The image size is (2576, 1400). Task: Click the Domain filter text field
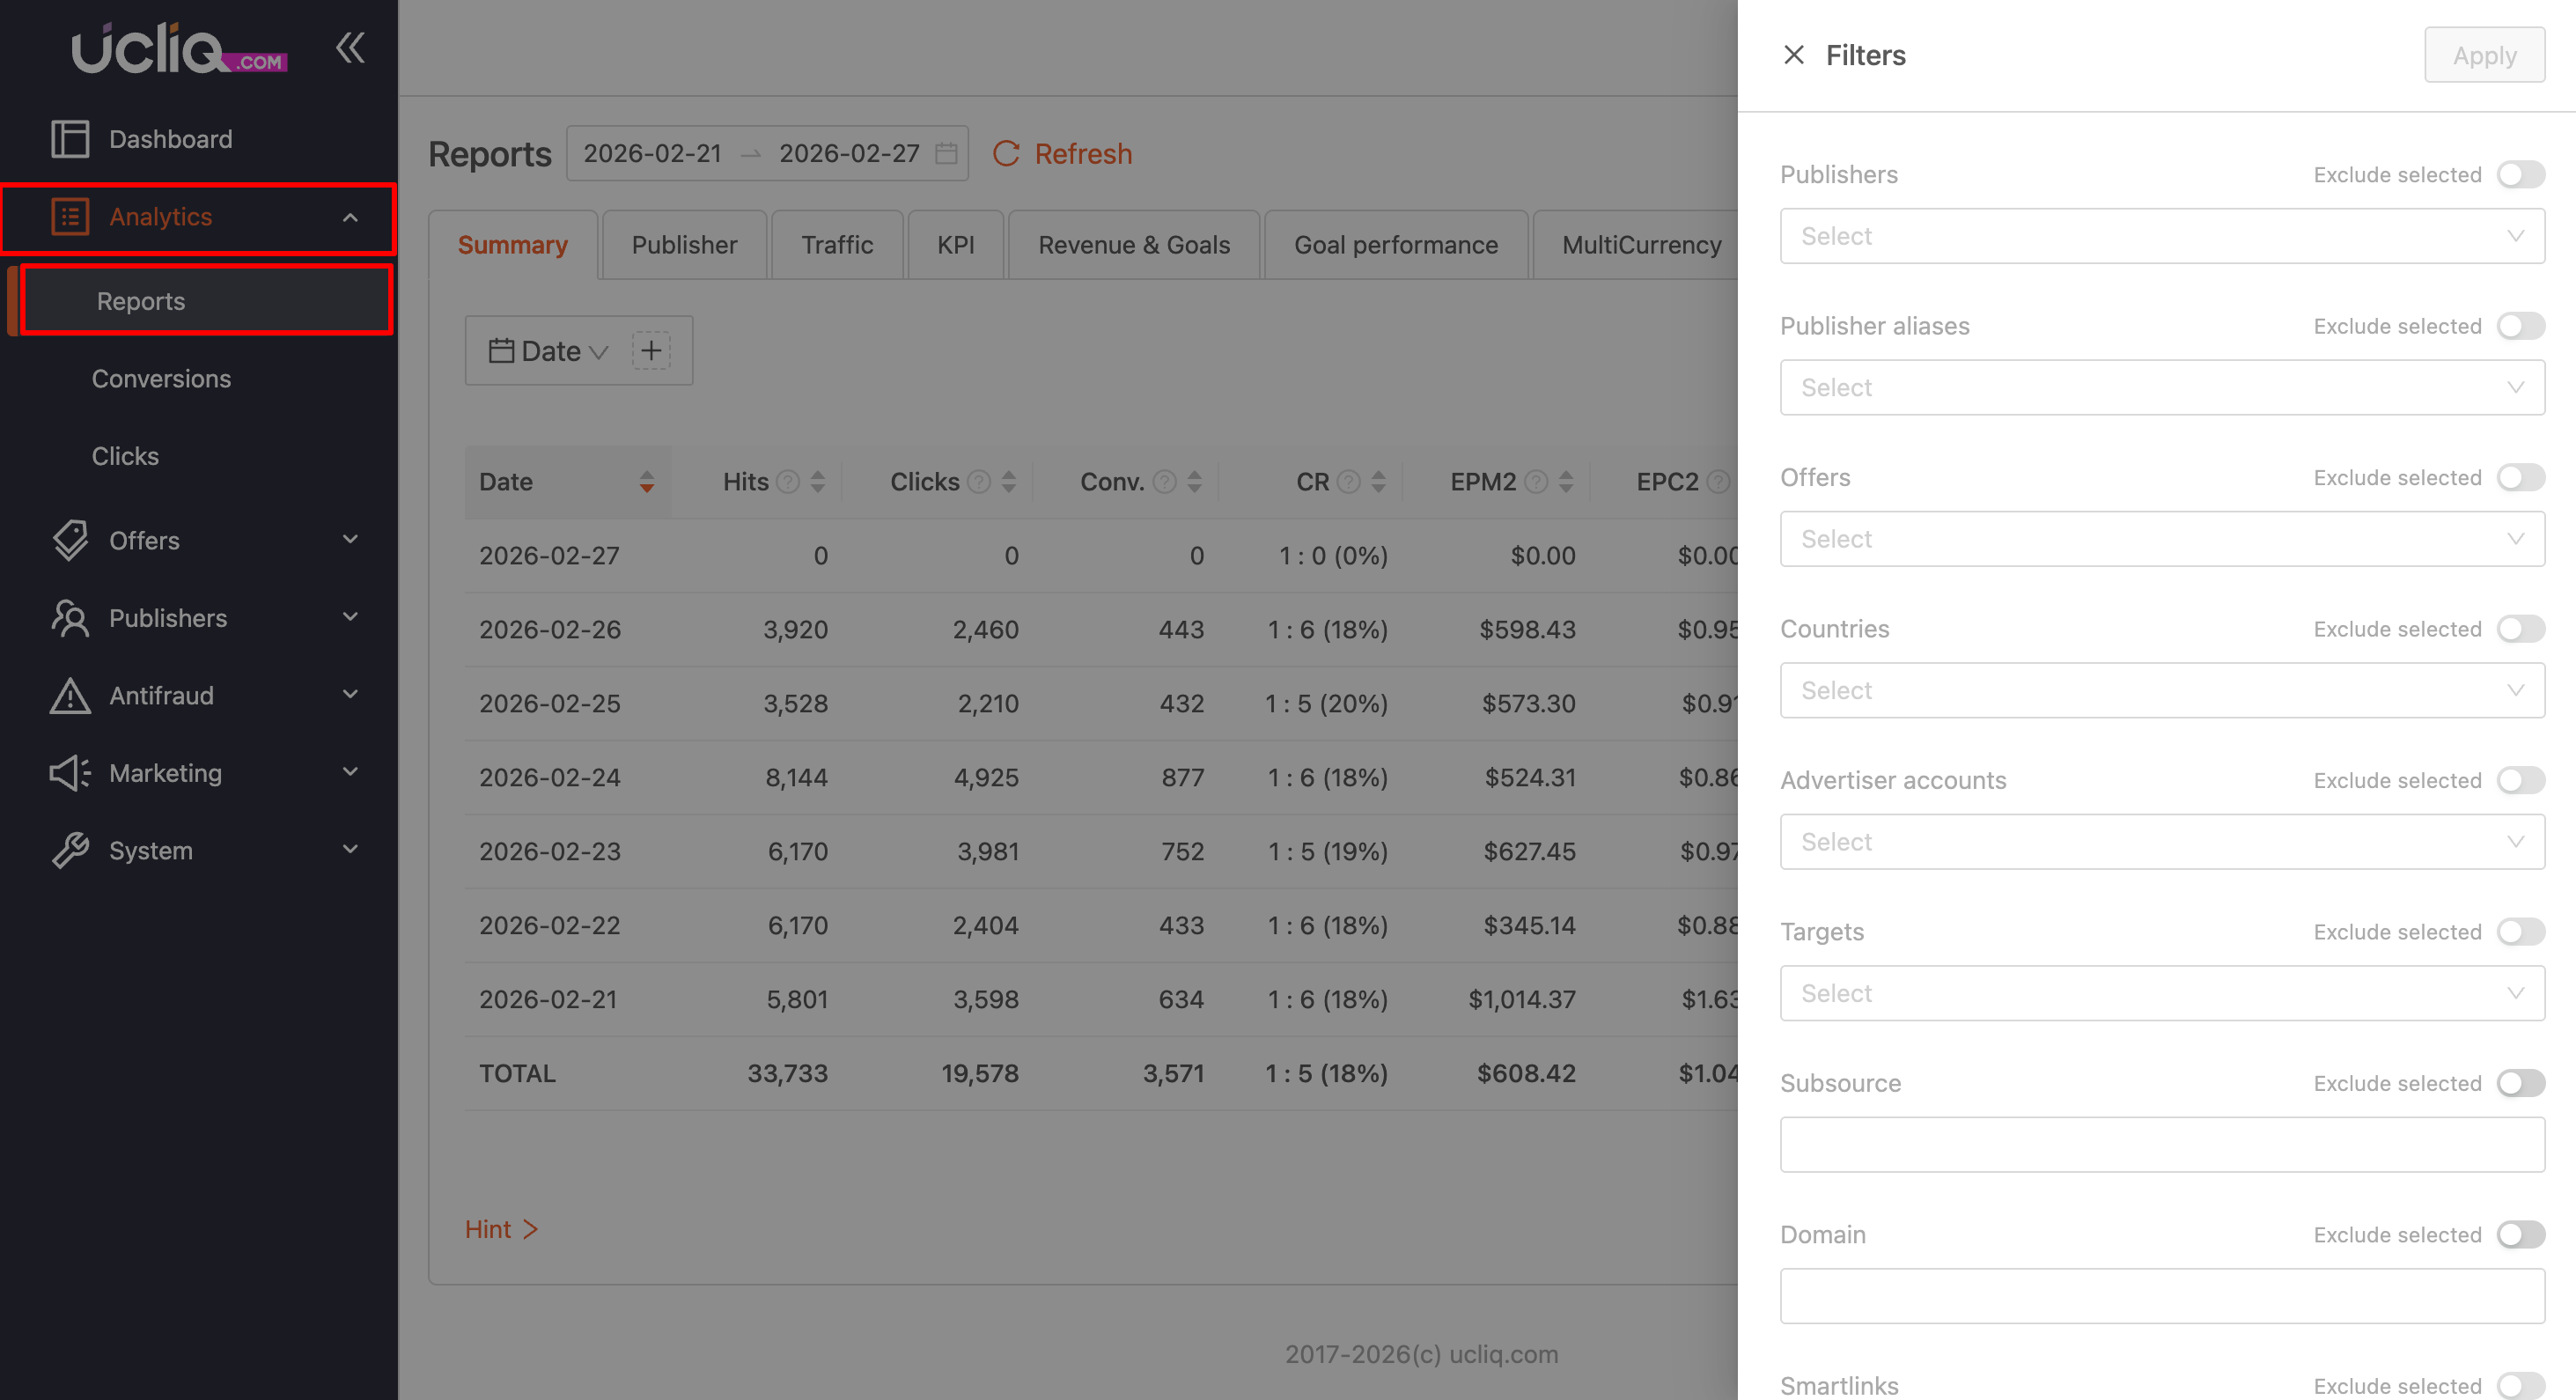[x=2161, y=1296]
